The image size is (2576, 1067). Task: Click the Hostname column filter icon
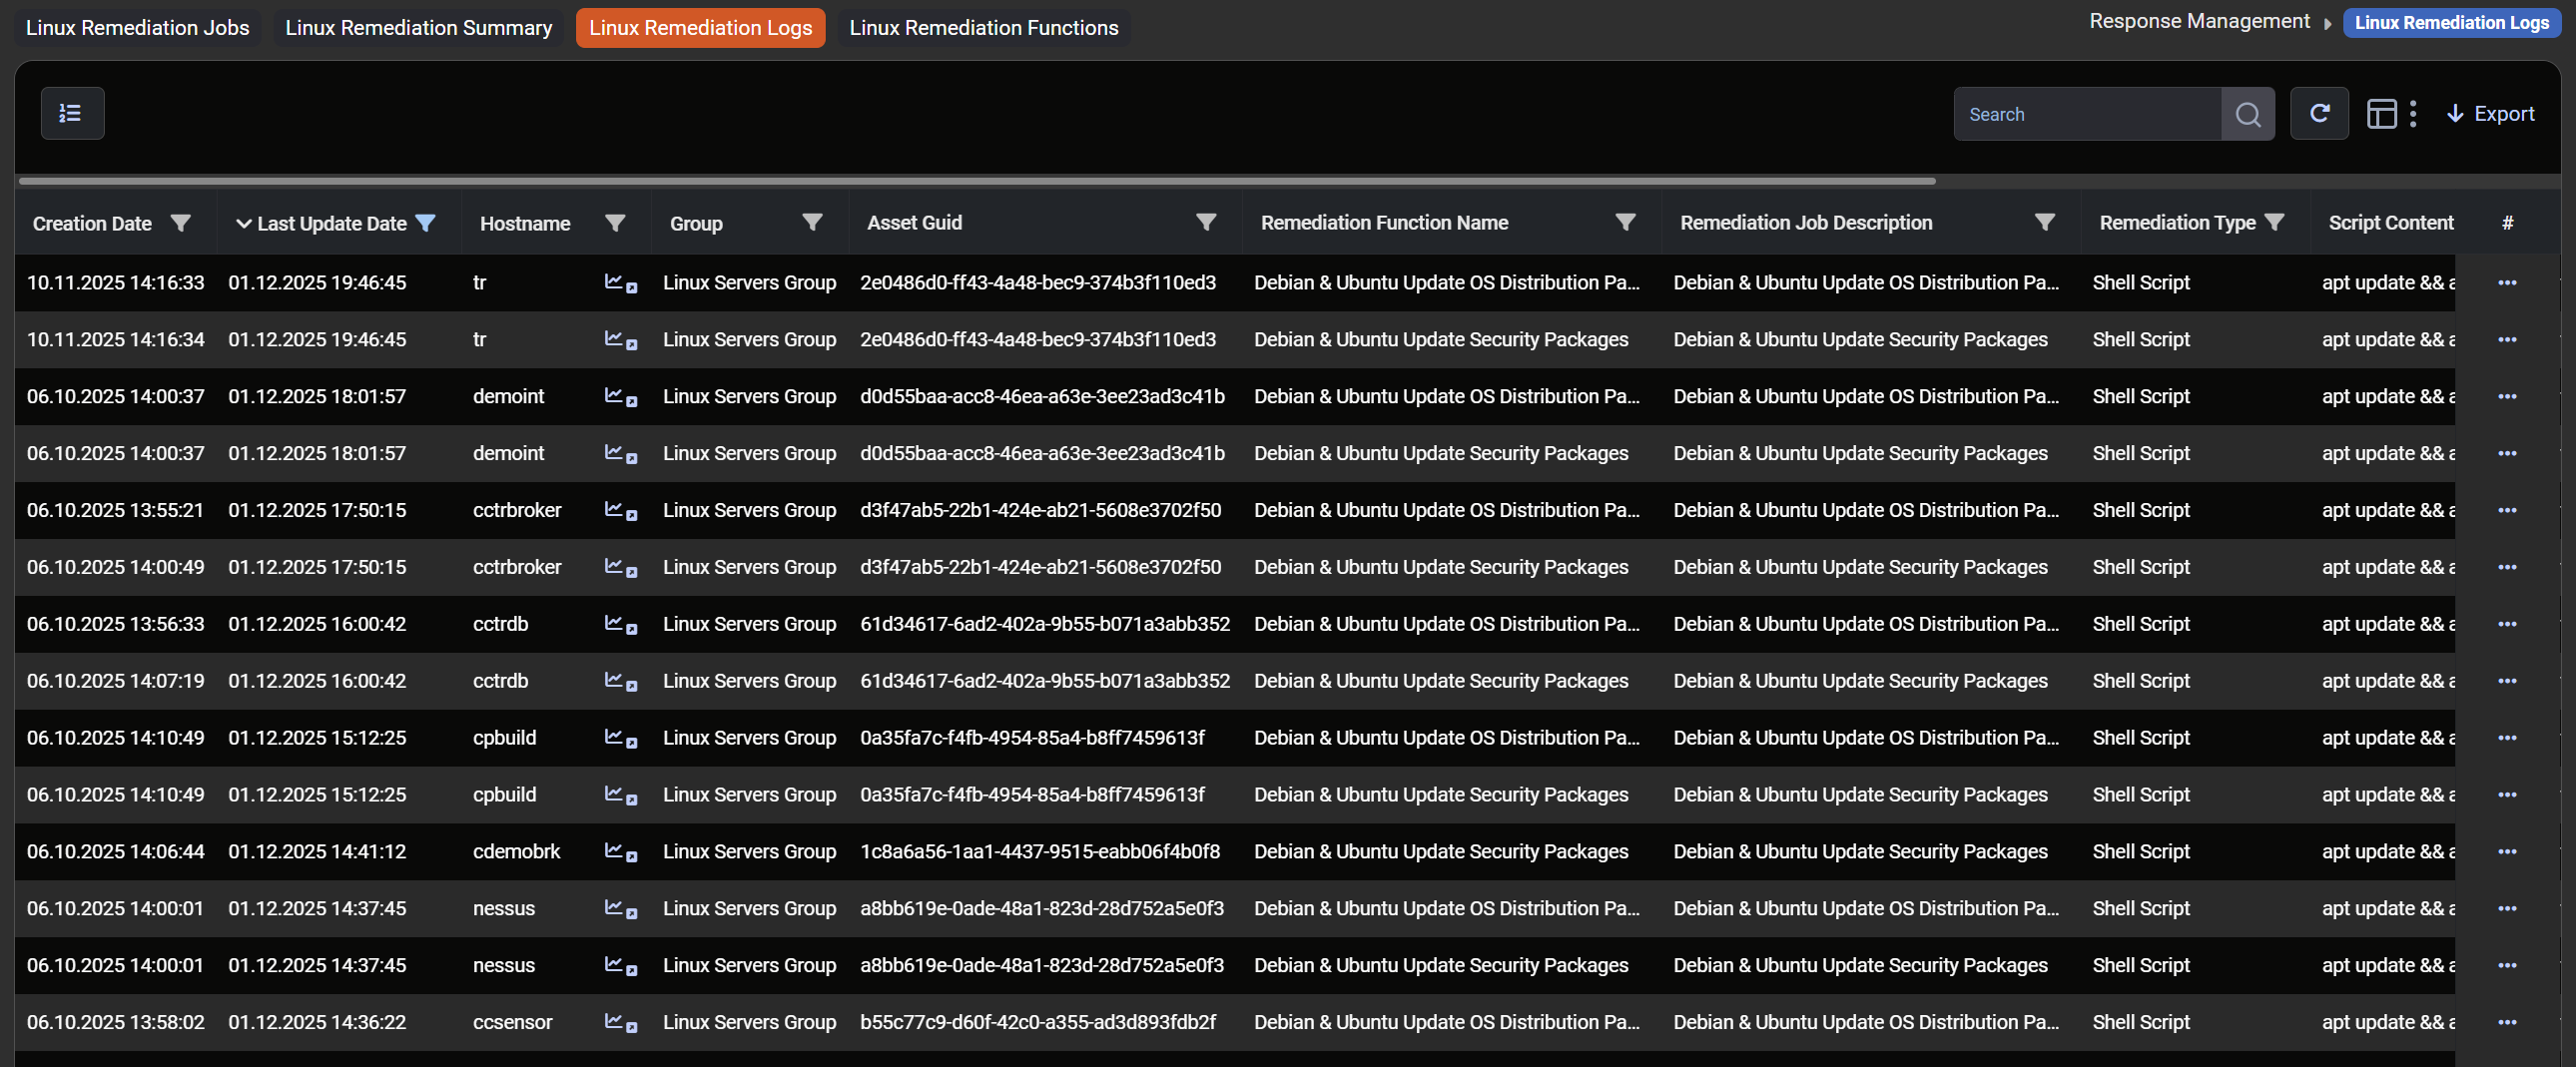(x=615, y=223)
